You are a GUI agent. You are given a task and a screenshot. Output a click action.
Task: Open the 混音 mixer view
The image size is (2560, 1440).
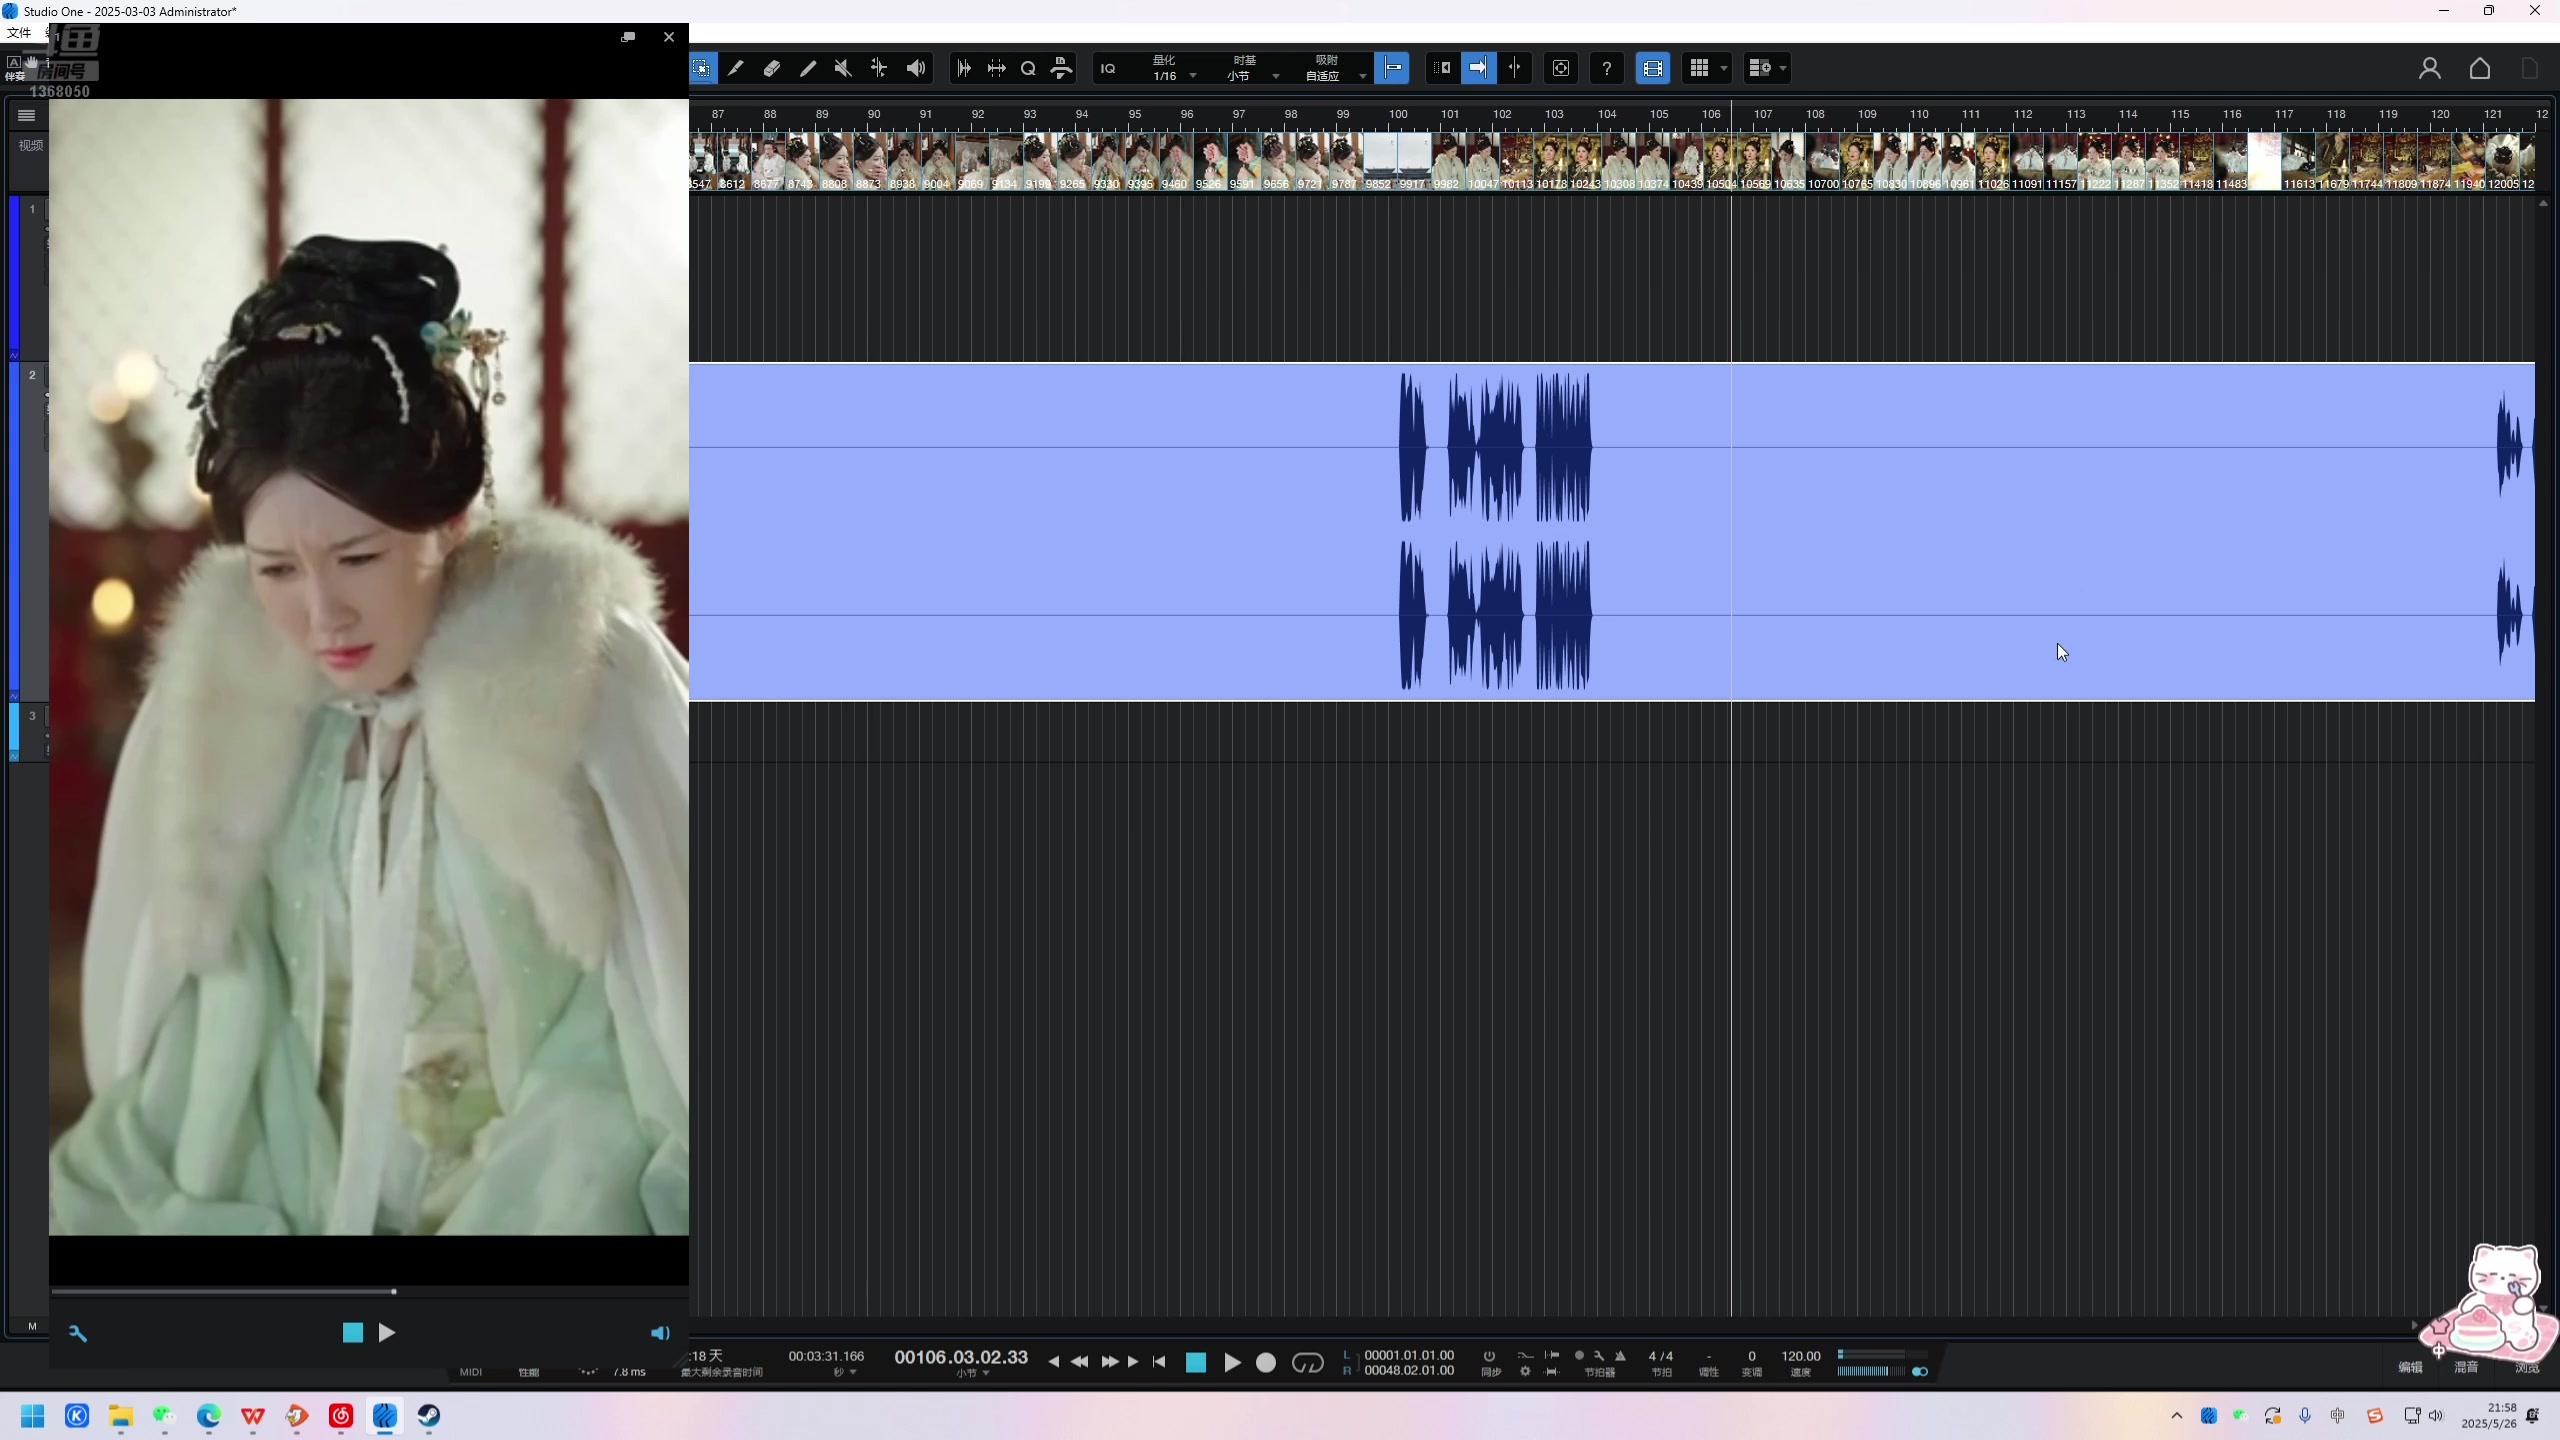pyautogui.click(x=2466, y=1368)
